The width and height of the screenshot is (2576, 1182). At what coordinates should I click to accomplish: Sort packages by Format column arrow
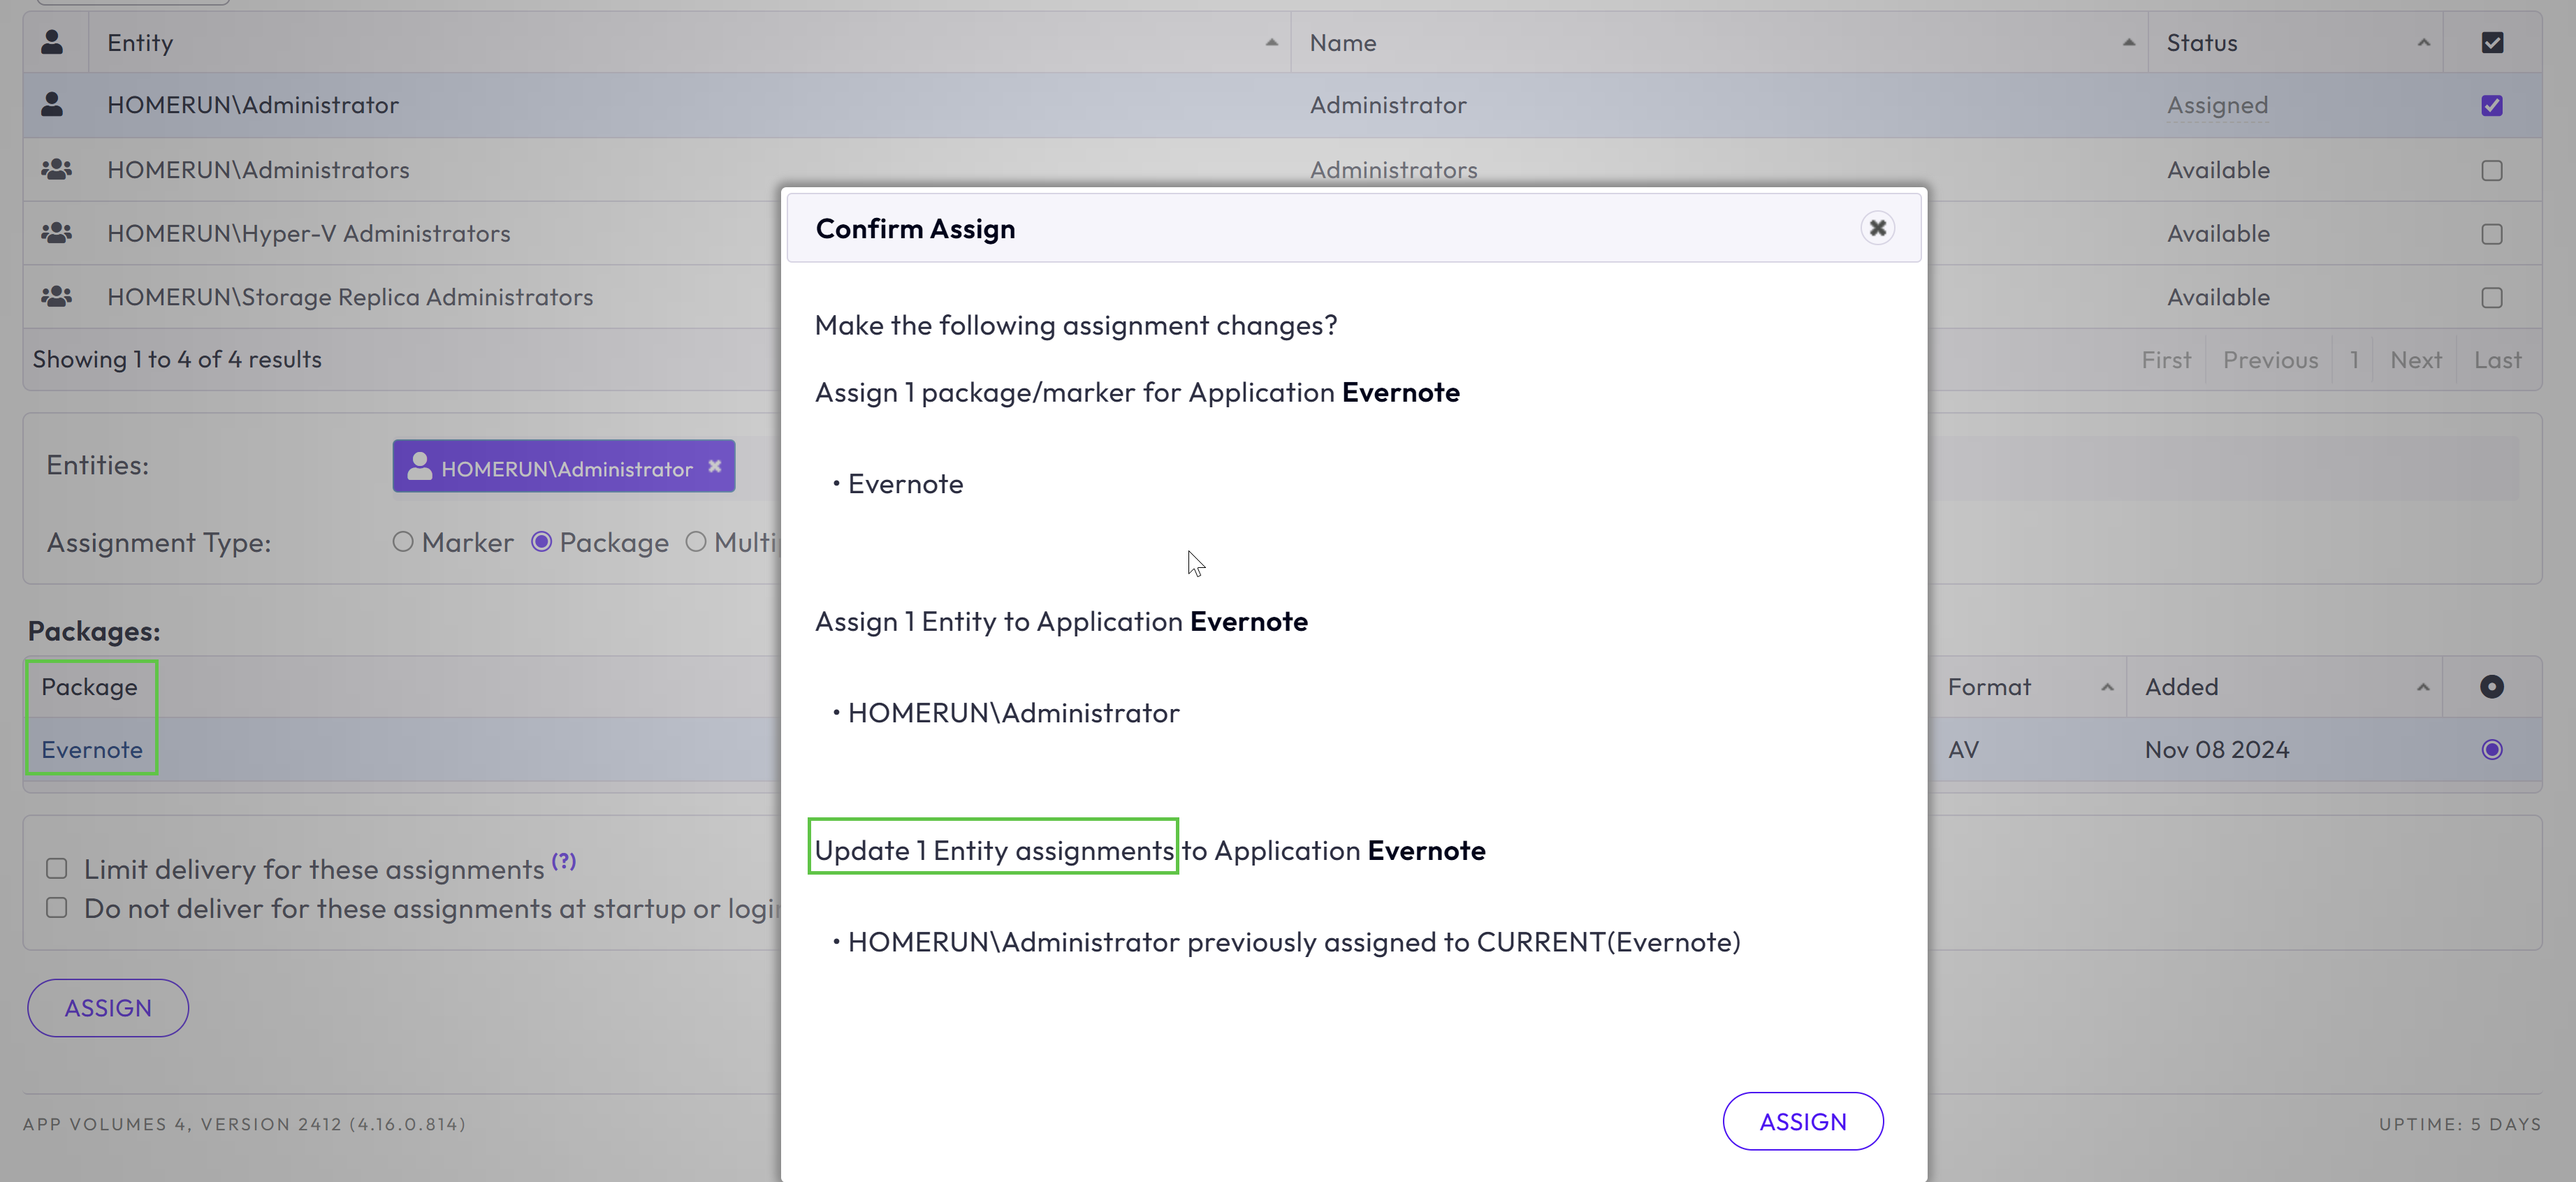(x=2107, y=687)
